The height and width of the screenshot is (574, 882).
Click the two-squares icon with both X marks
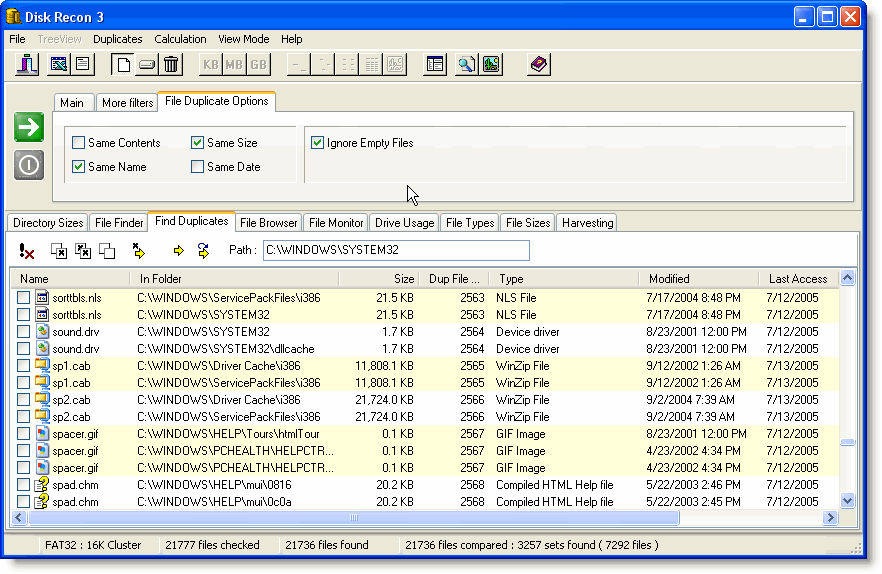(83, 251)
